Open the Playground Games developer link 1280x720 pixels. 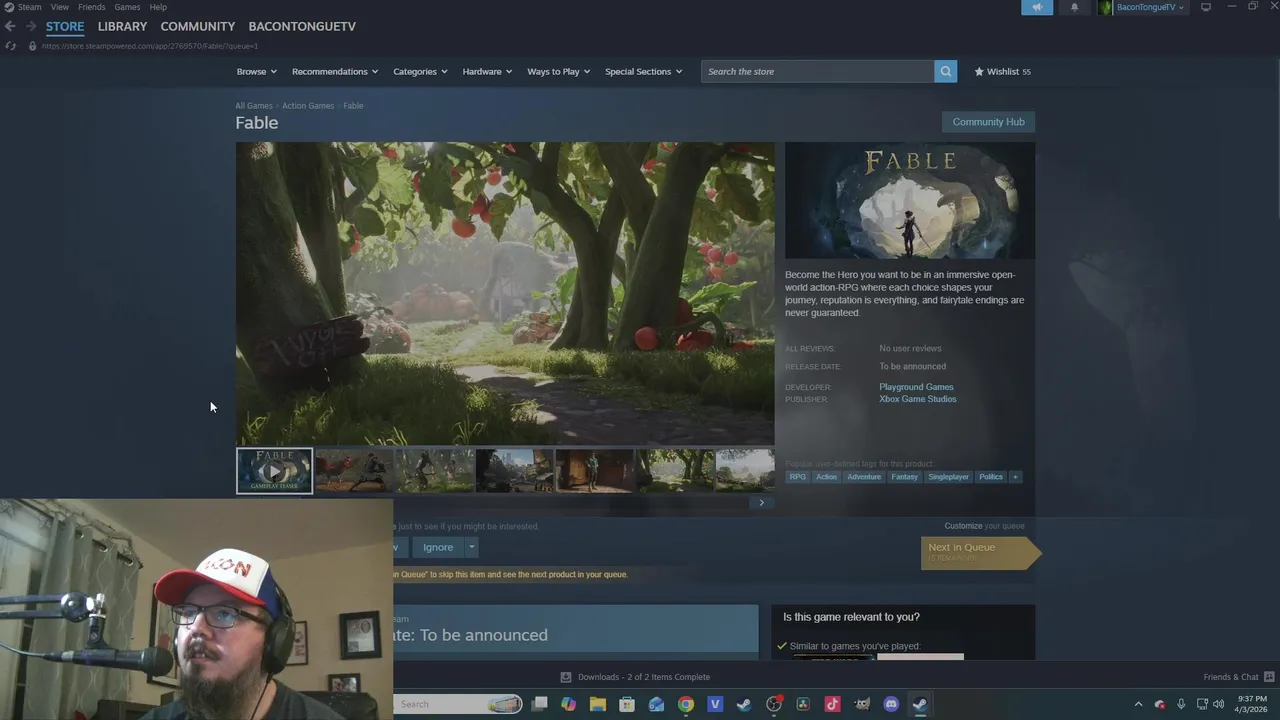coord(916,387)
